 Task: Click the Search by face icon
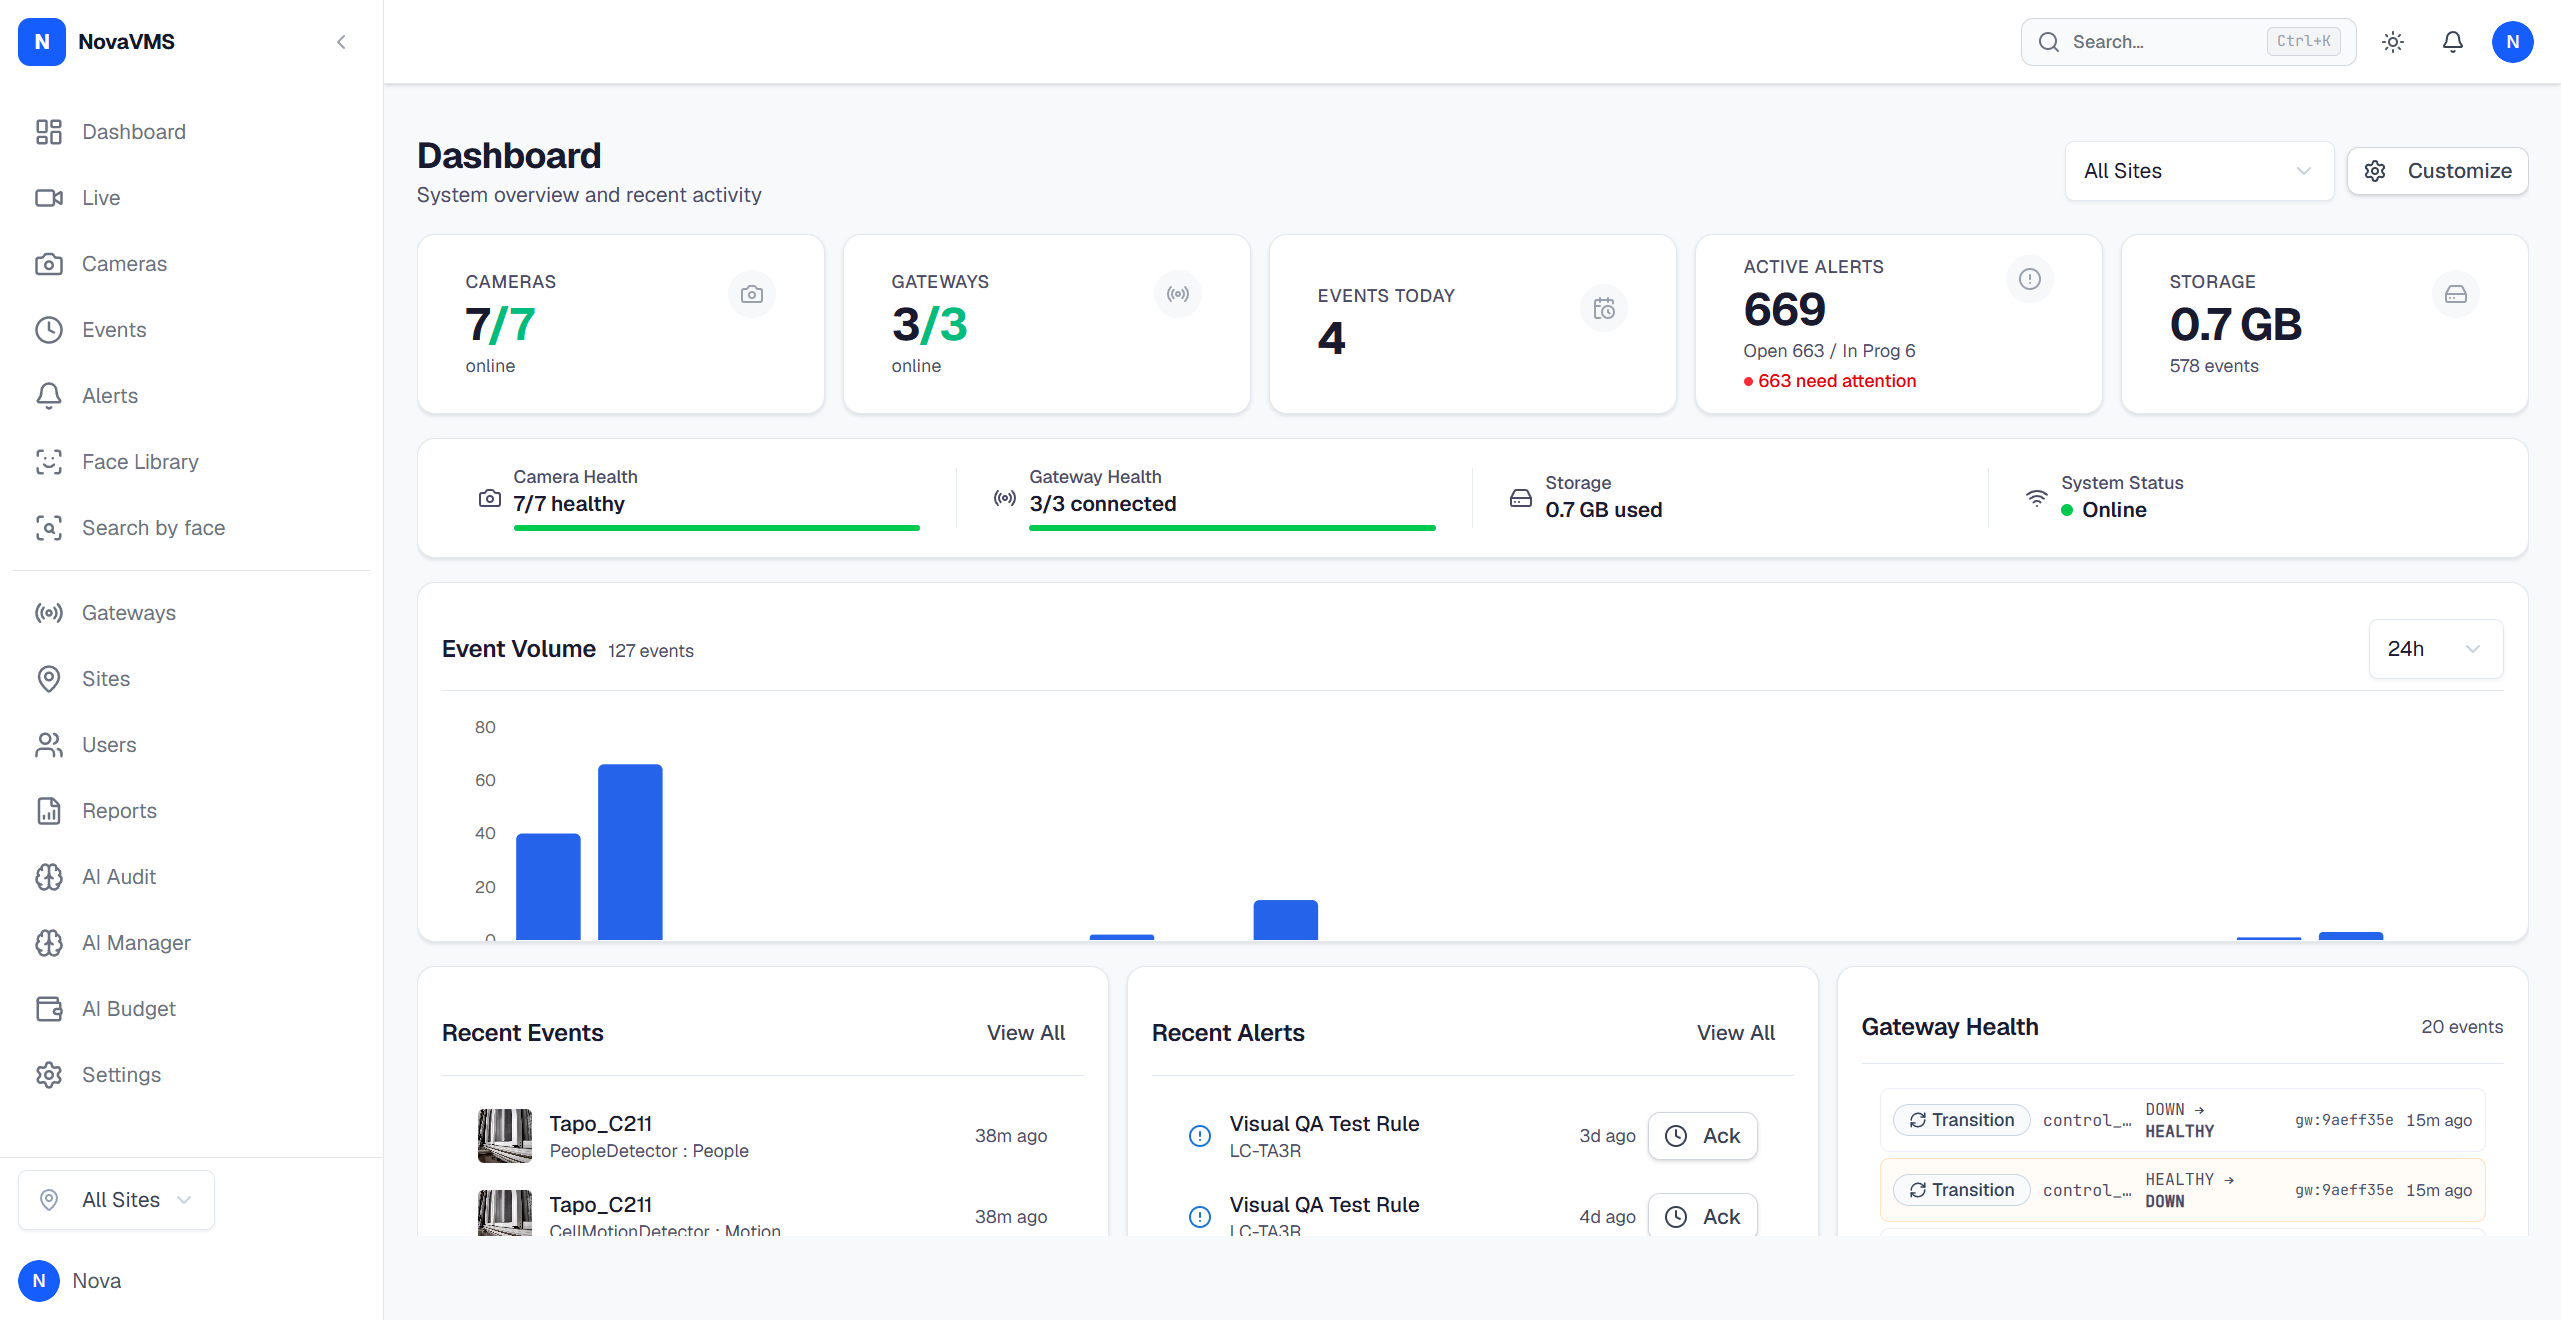point(49,528)
